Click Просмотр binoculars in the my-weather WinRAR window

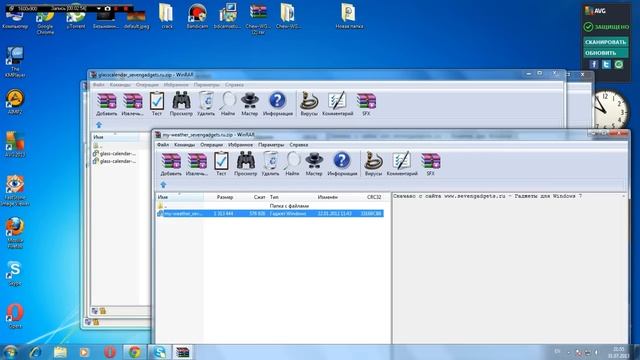pyautogui.click(x=246, y=164)
